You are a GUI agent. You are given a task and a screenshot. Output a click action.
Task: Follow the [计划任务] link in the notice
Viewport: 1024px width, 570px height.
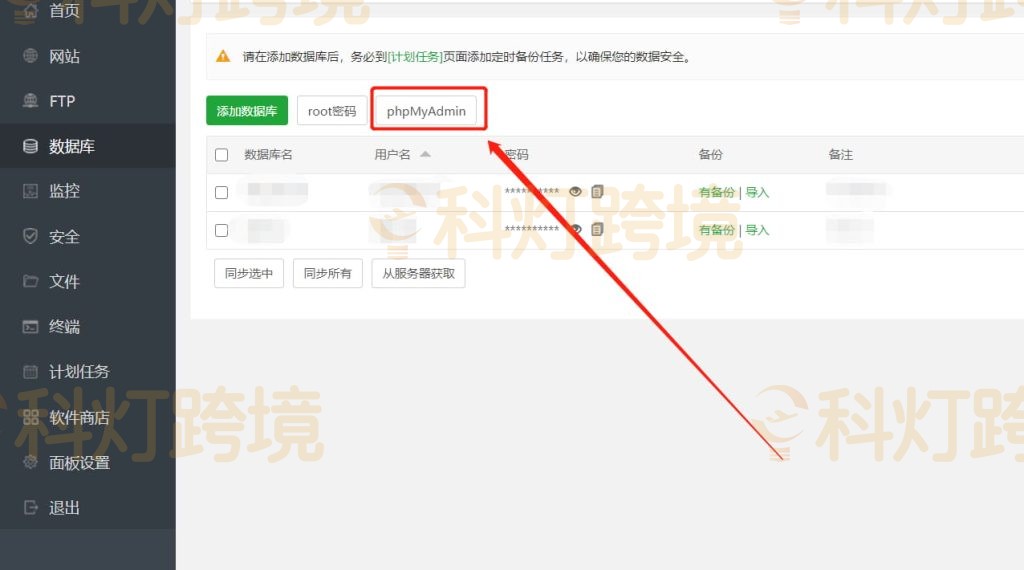(415, 57)
